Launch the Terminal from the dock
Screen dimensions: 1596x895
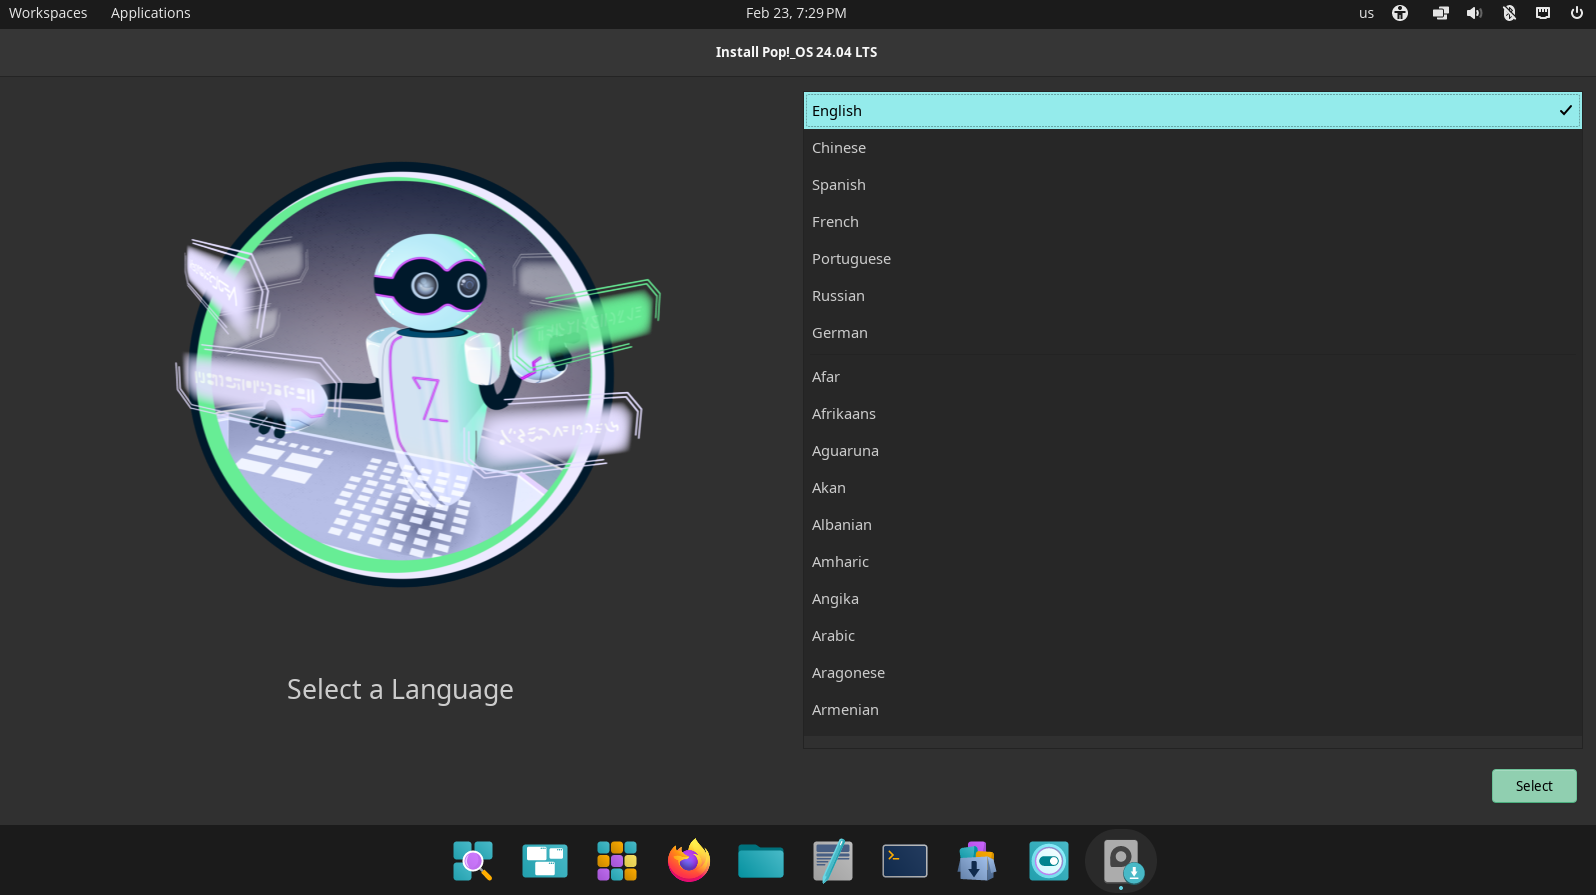point(905,861)
